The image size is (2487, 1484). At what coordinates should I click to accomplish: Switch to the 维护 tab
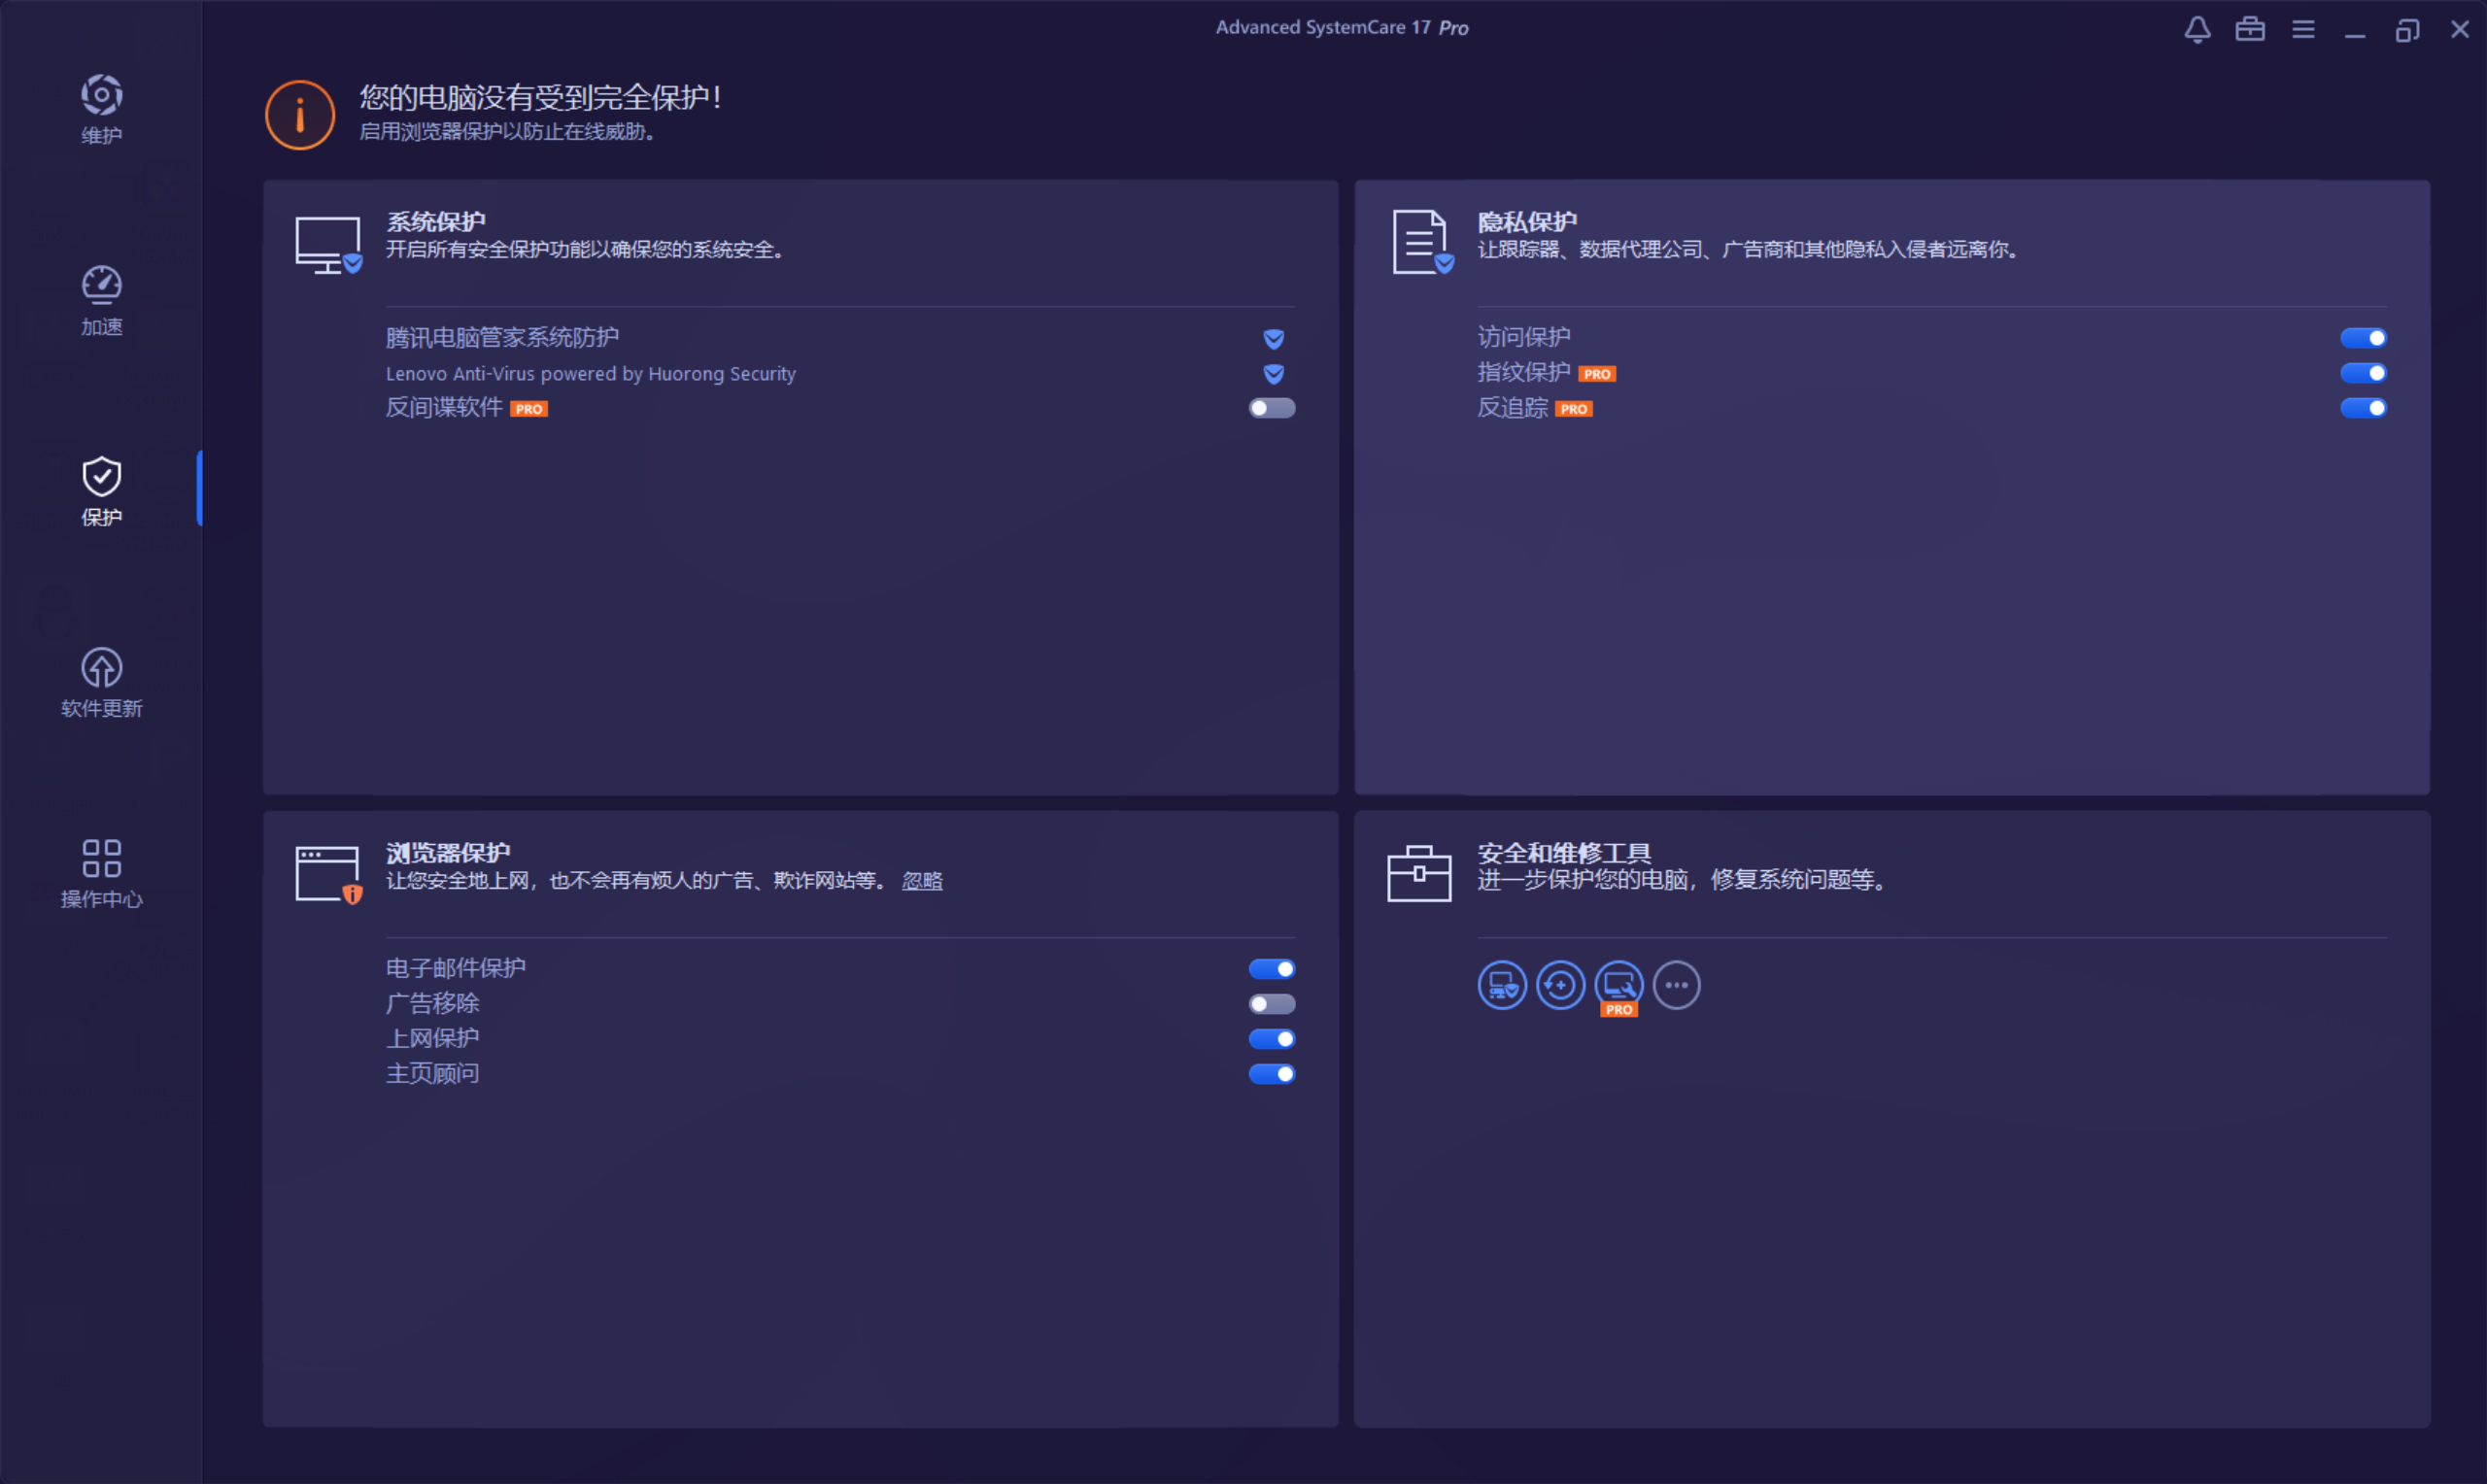click(x=101, y=109)
